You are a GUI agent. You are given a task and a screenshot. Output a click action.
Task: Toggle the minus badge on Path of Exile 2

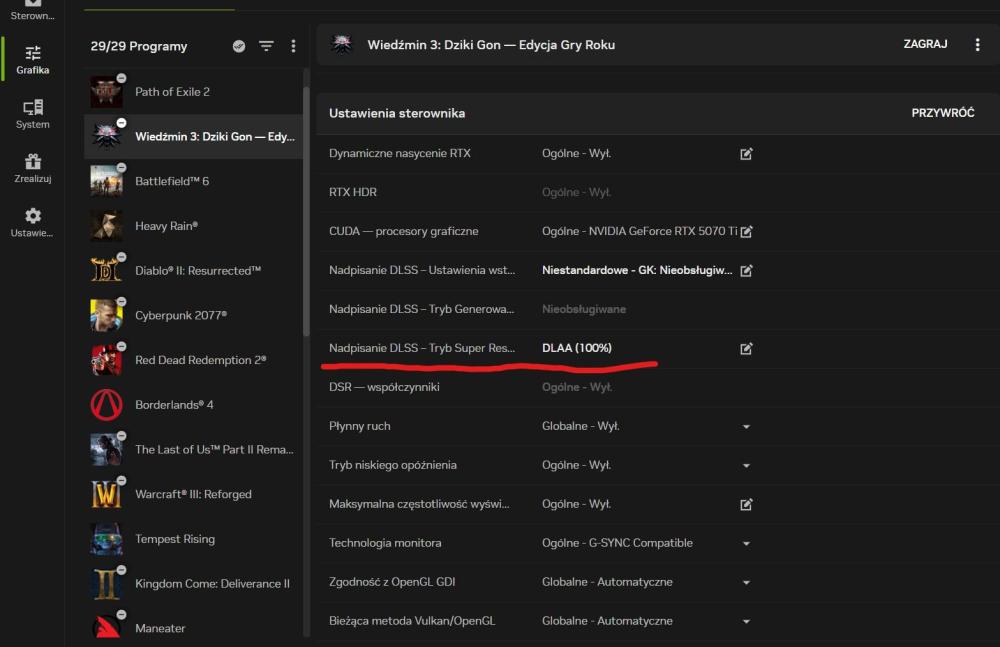pos(121,78)
